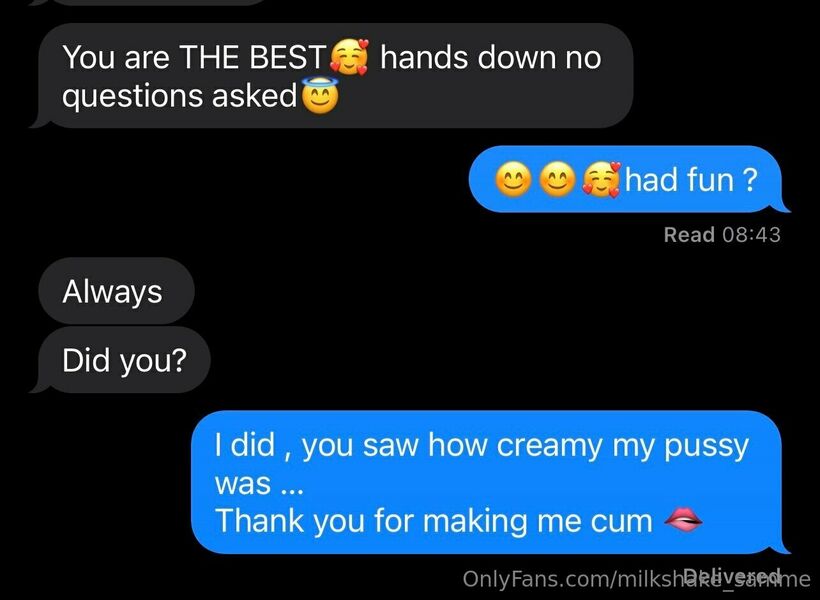Tap the "had fun ?" text in blue bubble
The image size is (820, 600).
(x=691, y=179)
